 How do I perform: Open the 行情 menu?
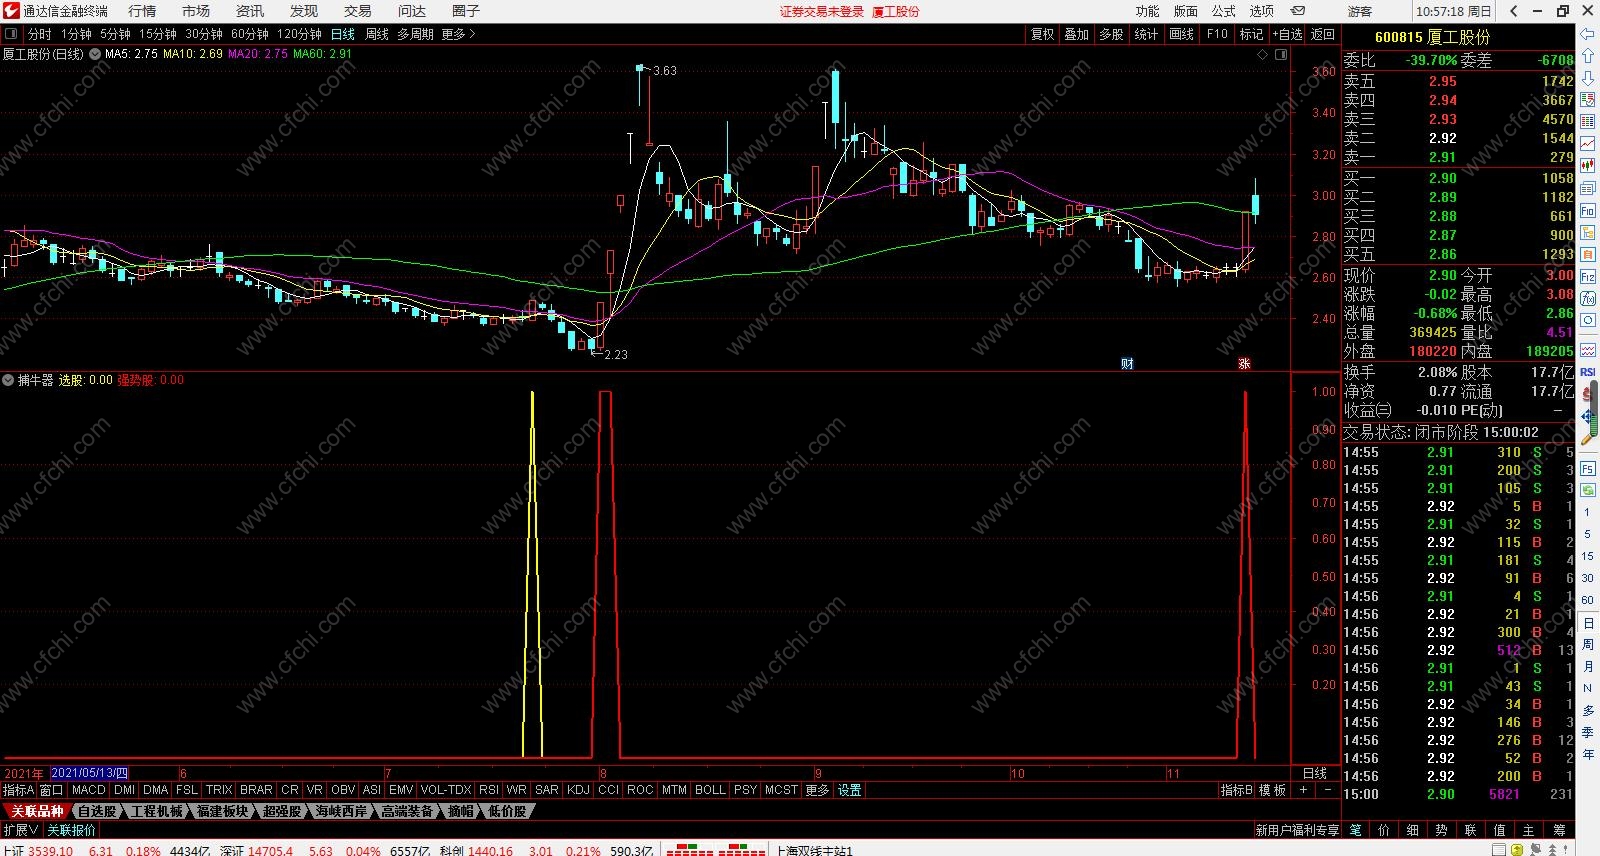coord(142,11)
